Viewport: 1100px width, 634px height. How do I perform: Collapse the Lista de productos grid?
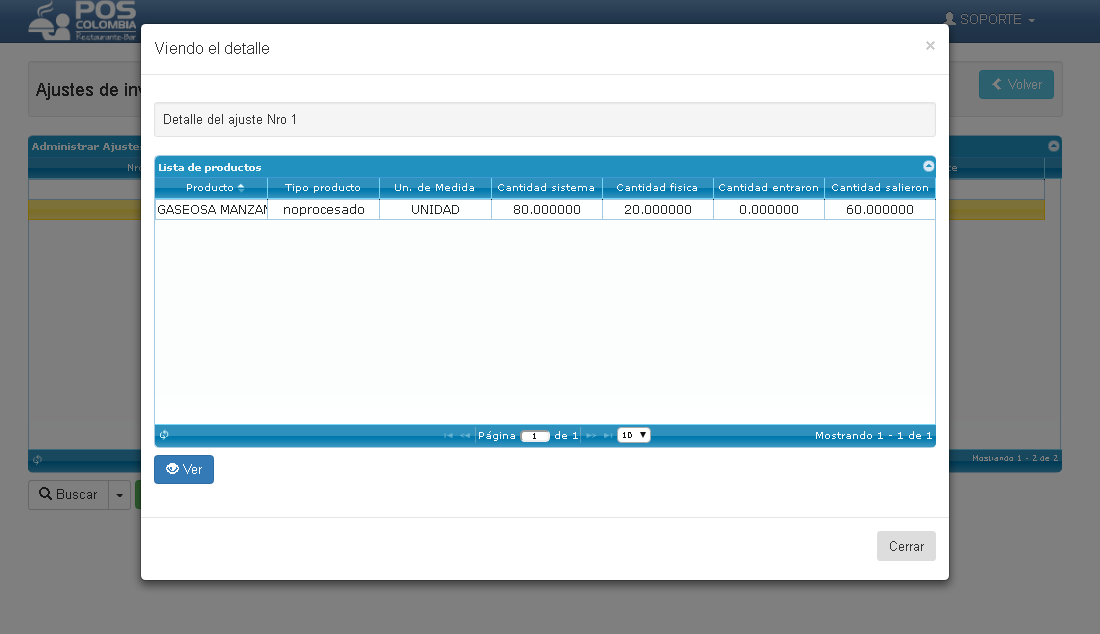(x=928, y=166)
